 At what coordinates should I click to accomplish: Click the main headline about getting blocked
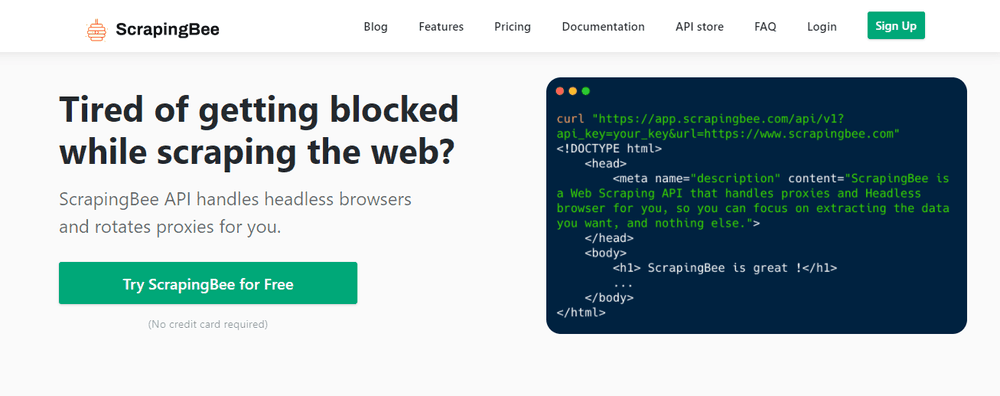(x=258, y=131)
